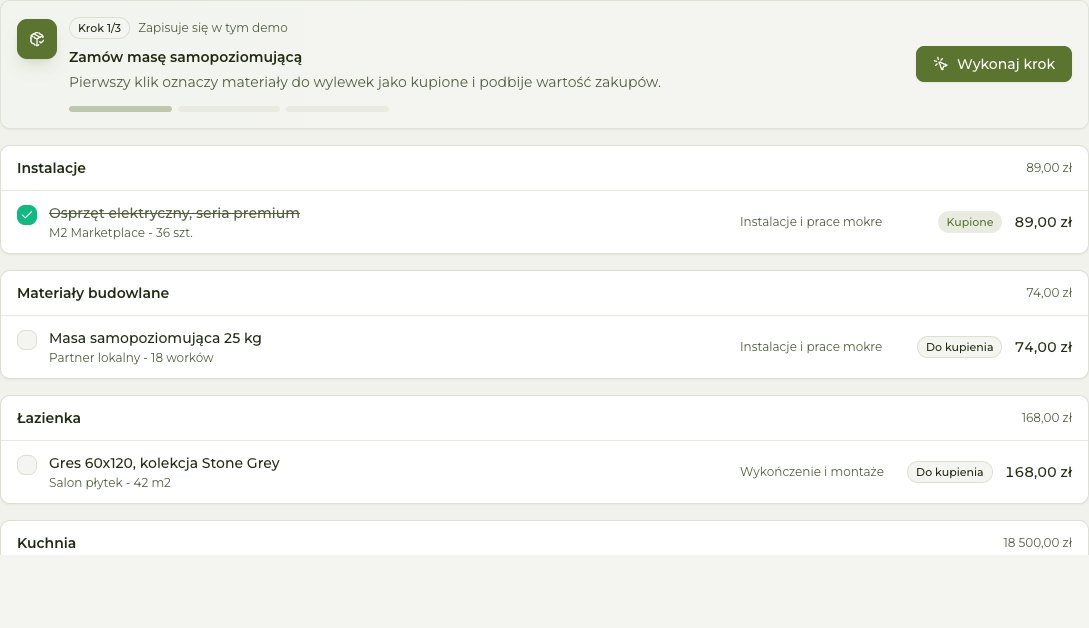Click 'Partner lokalny - 18 worków' subtitle
Screen dimensions: 1089x628
coord(131,358)
